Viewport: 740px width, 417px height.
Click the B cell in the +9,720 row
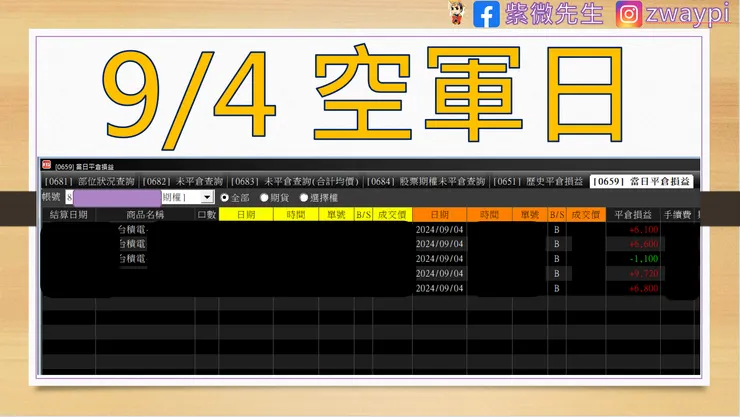point(557,274)
